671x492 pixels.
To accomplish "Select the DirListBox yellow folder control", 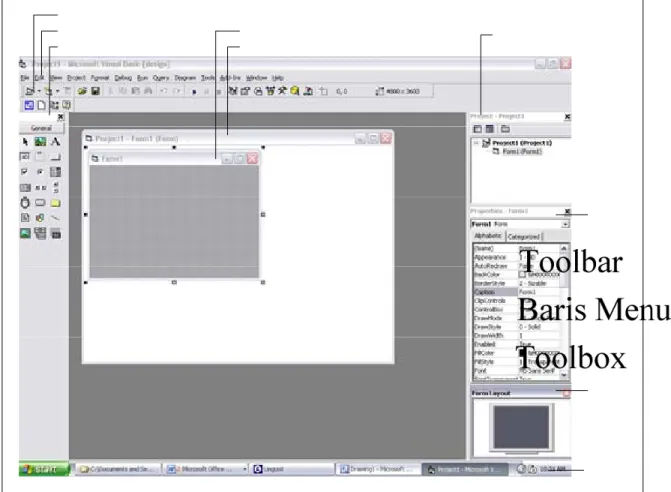I will point(55,203).
